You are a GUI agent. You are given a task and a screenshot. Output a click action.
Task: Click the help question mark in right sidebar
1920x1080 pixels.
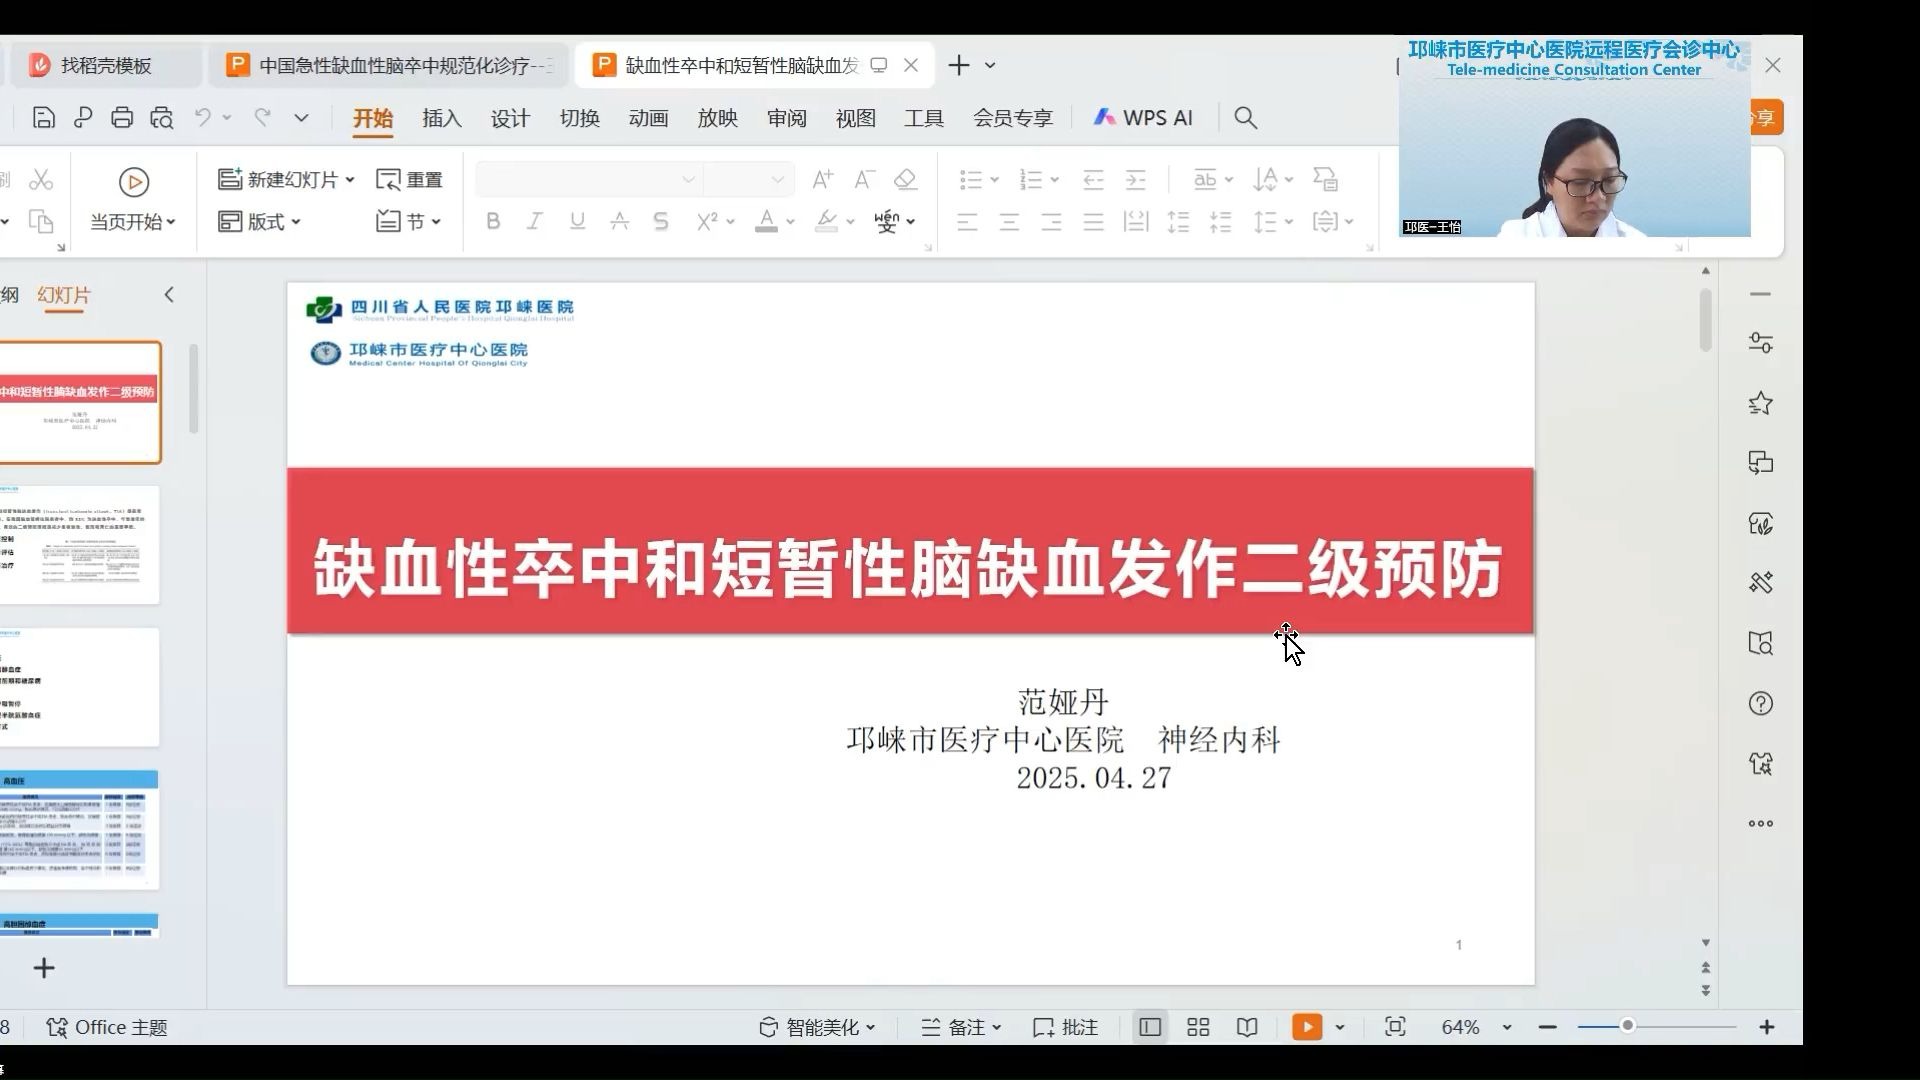point(1761,704)
